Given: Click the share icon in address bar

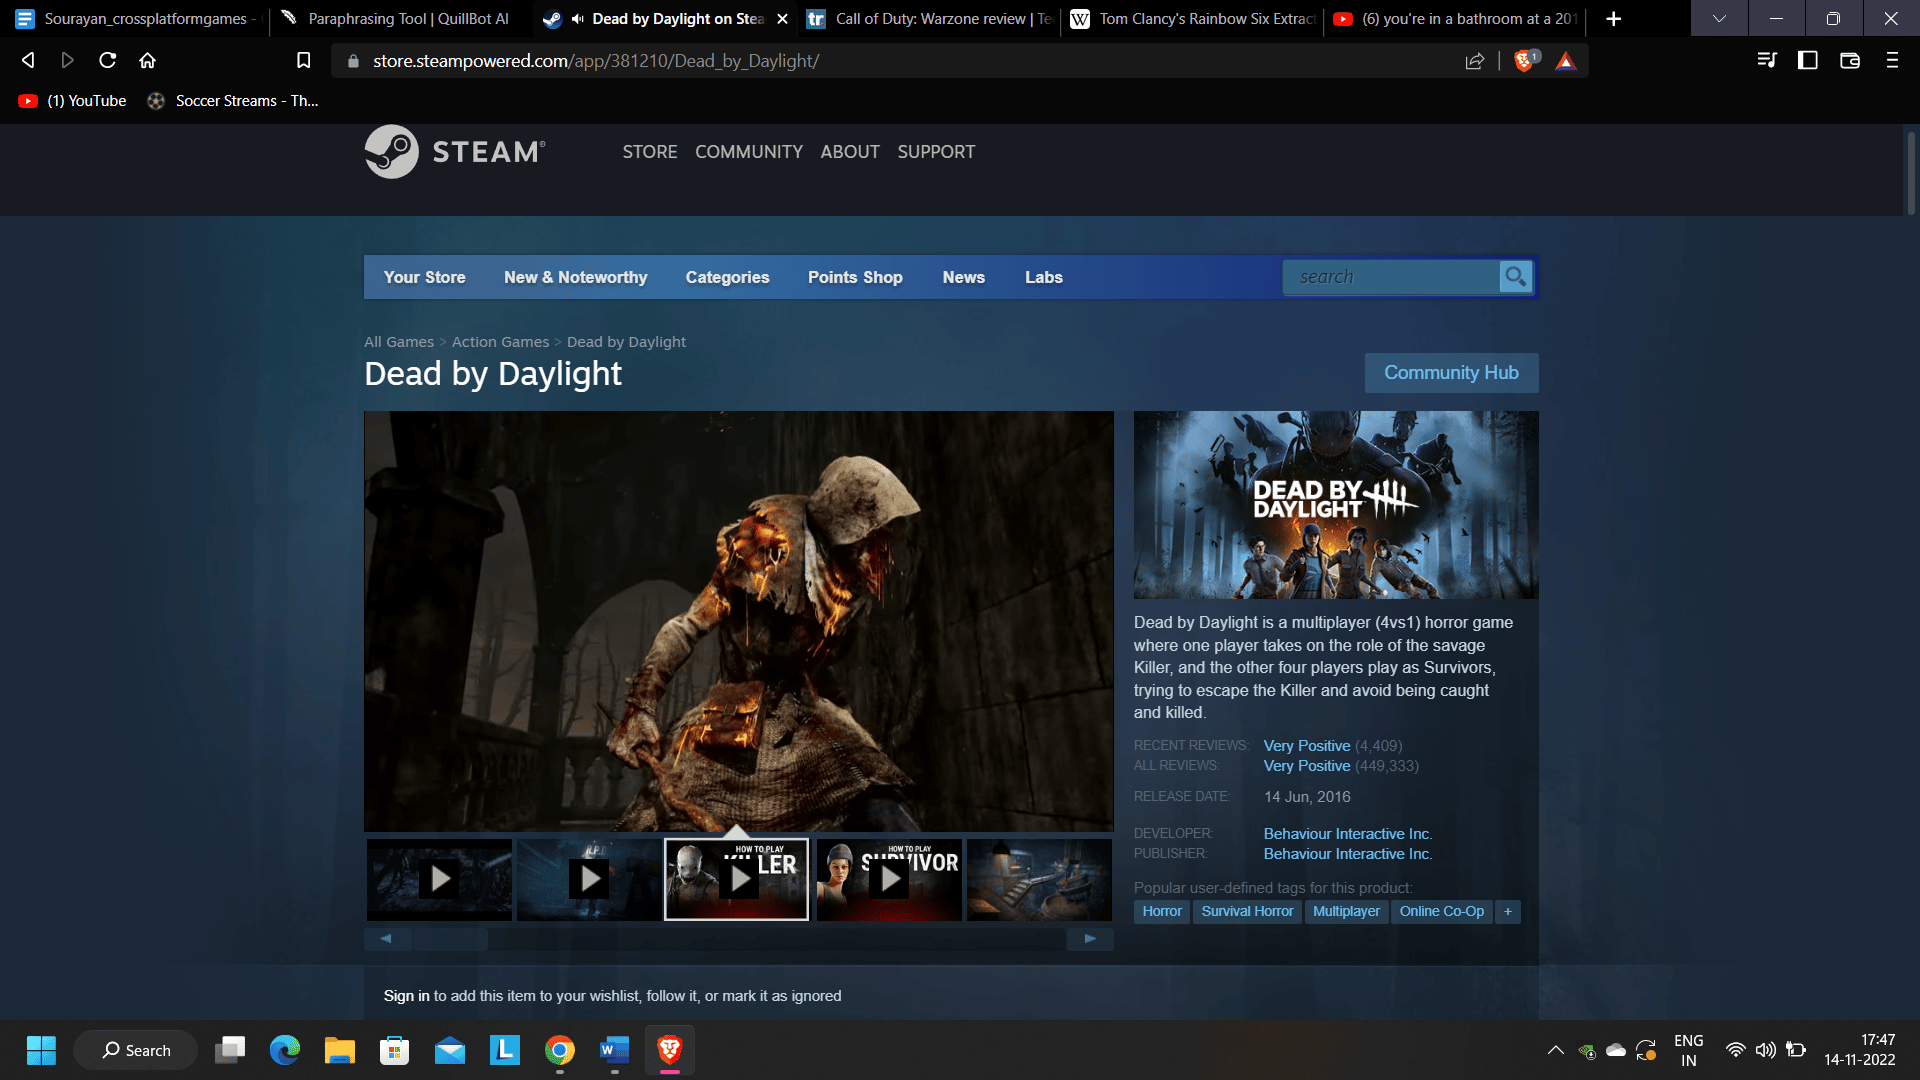Looking at the screenshot, I should point(1476,61).
